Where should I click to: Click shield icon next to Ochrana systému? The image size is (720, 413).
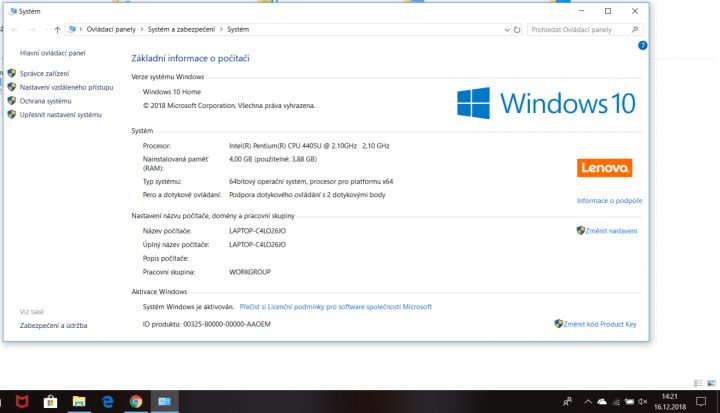pyautogui.click(x=12, y=101)
